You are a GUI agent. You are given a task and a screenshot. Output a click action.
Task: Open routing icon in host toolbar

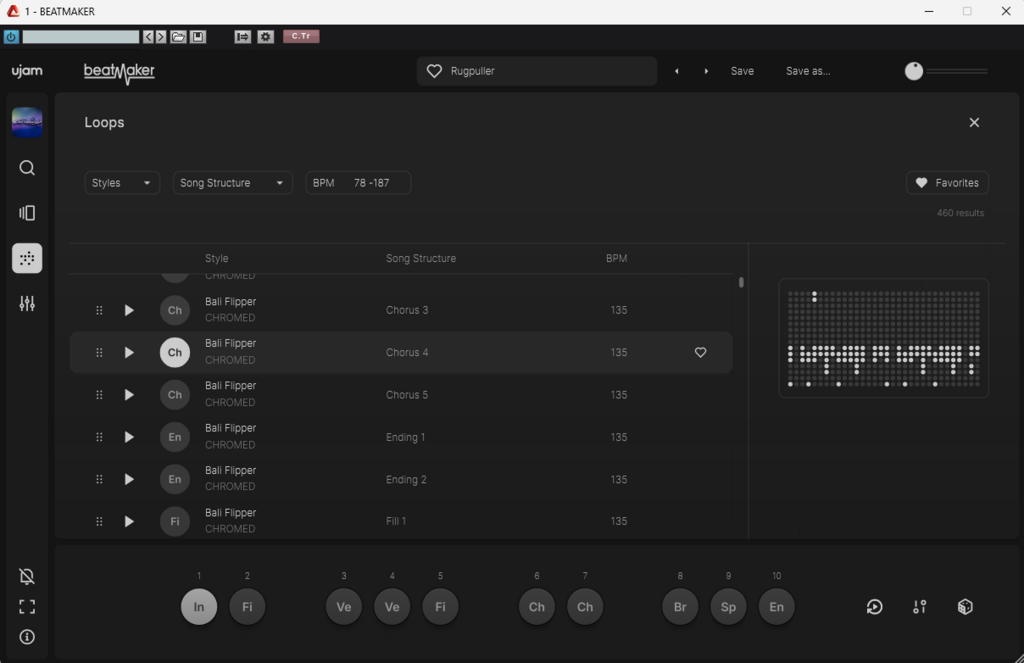point(242,37)
